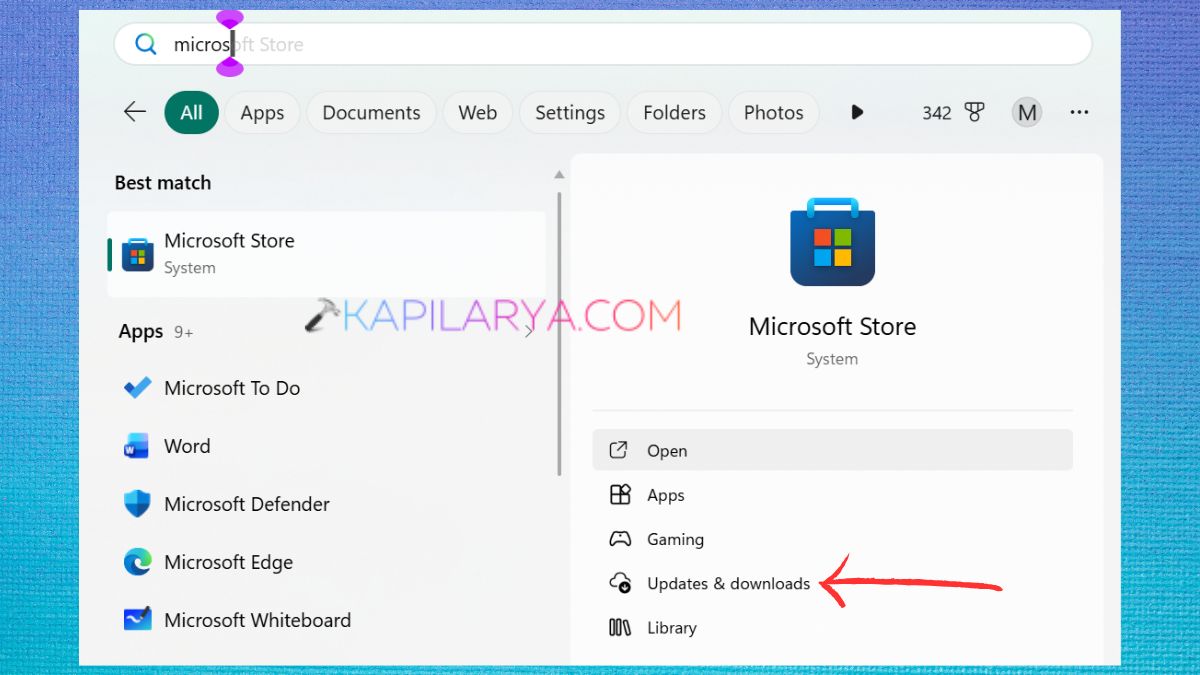Go back with the left arrow
Viewport: 1200px width, 675px height.
[x=135, y=112]
